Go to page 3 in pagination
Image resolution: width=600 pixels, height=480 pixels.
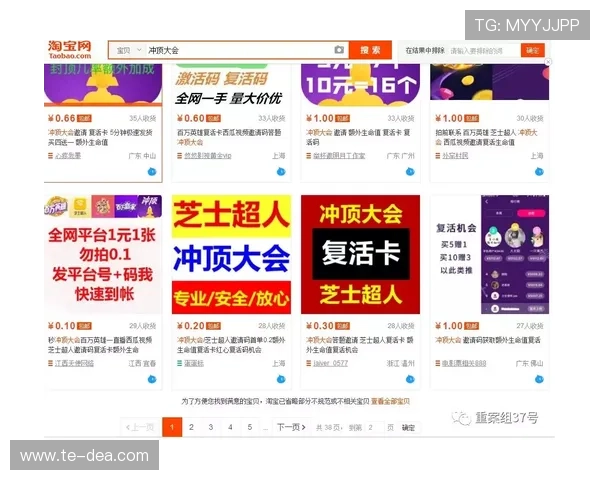[x=211, y=427]
